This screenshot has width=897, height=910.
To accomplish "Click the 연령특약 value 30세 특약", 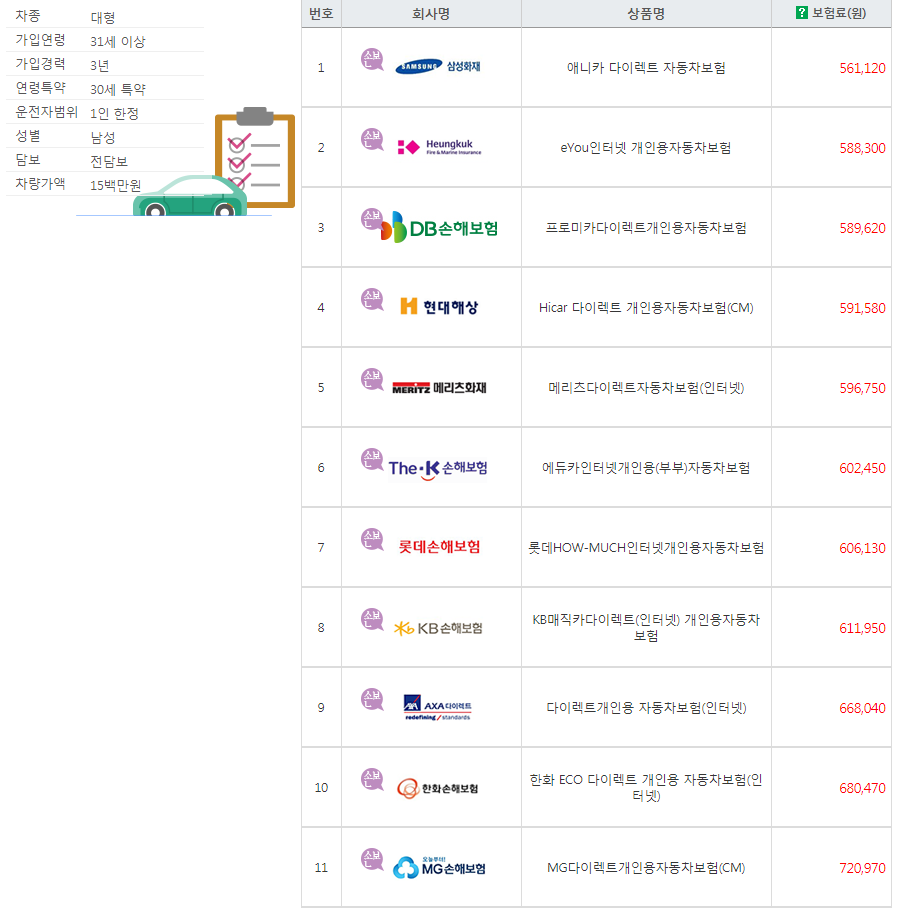I will (x=118, y=89).
